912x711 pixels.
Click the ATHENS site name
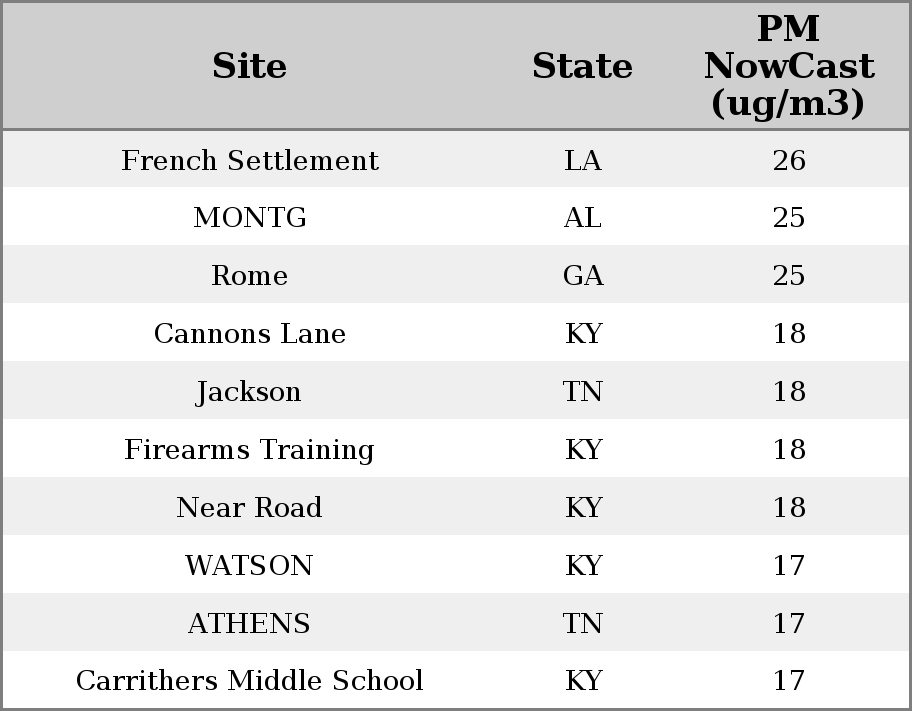pyautogui.click(x=249, y=624)
